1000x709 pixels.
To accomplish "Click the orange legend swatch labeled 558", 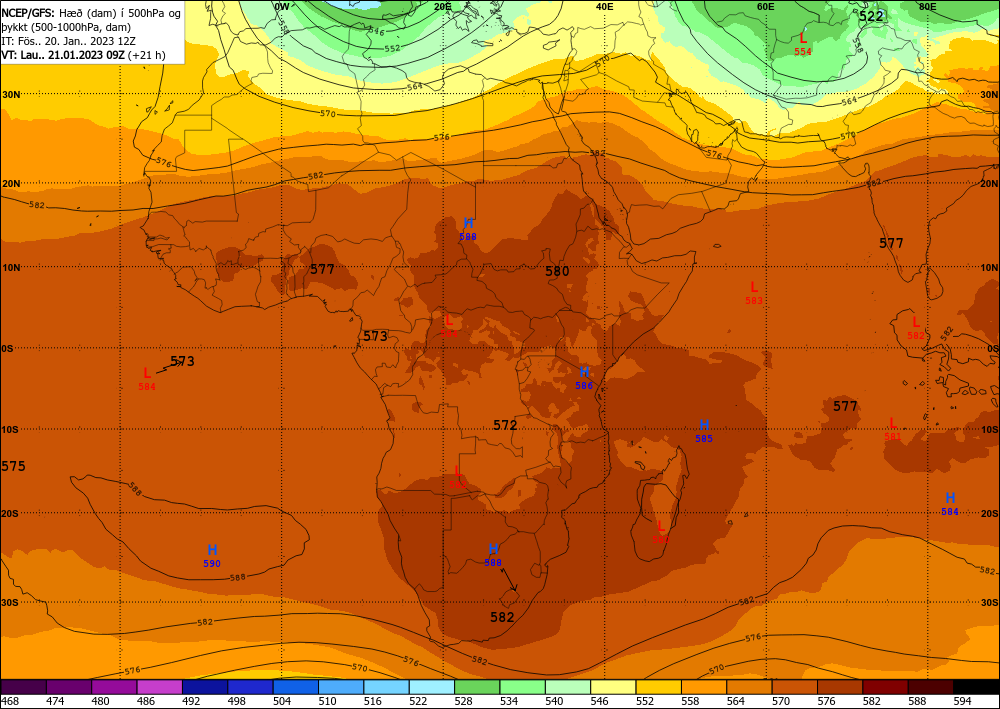I will click(x=704, y=687).
